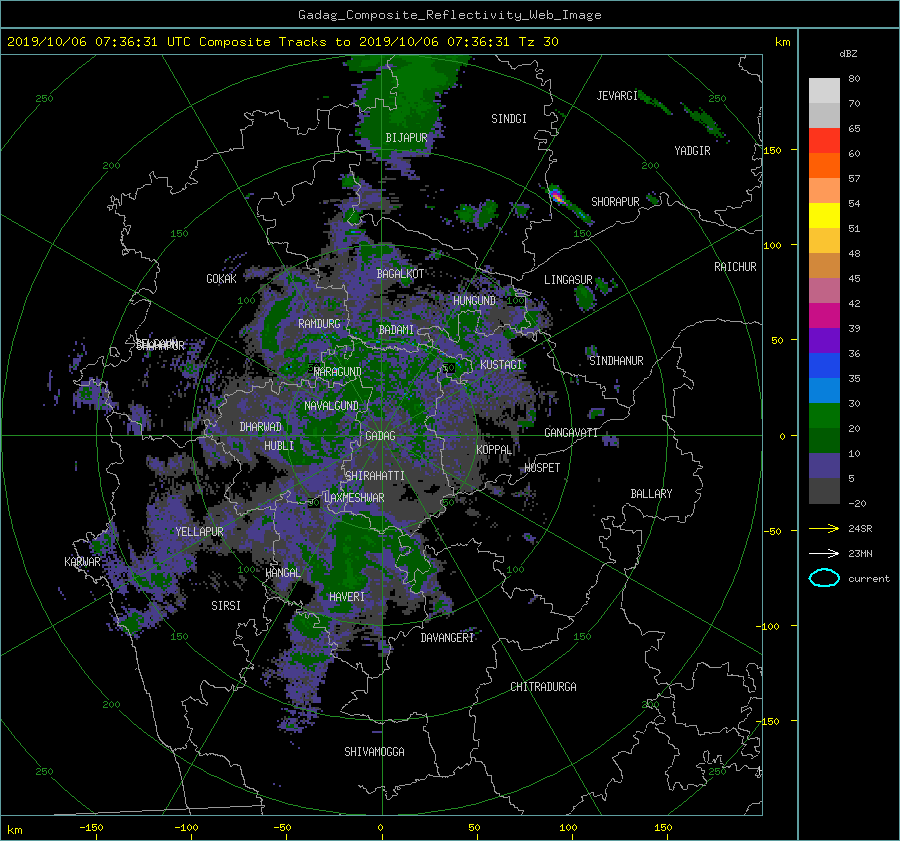Click the 'current' legend text
900x841 pixels.
(869, 579)
